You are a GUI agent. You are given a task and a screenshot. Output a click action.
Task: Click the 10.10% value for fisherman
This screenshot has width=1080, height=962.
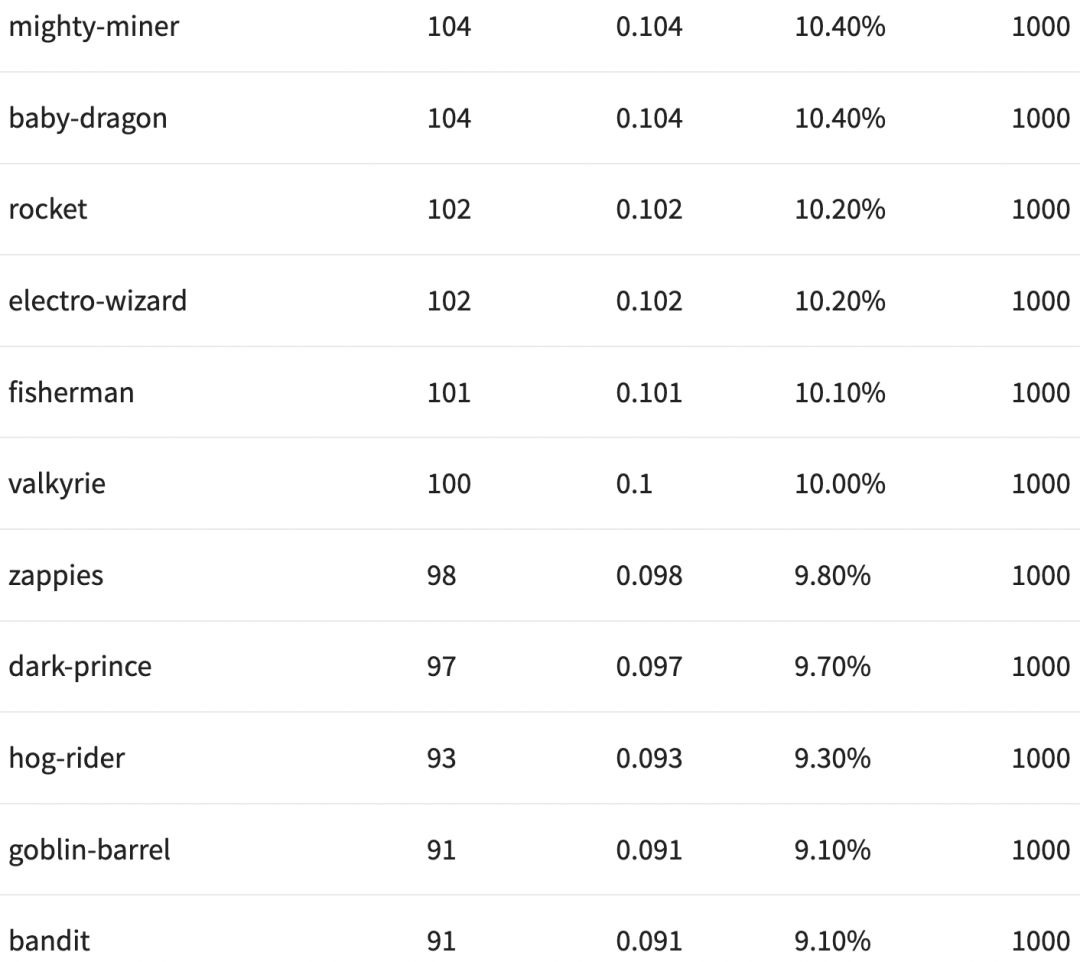(840, 392)
